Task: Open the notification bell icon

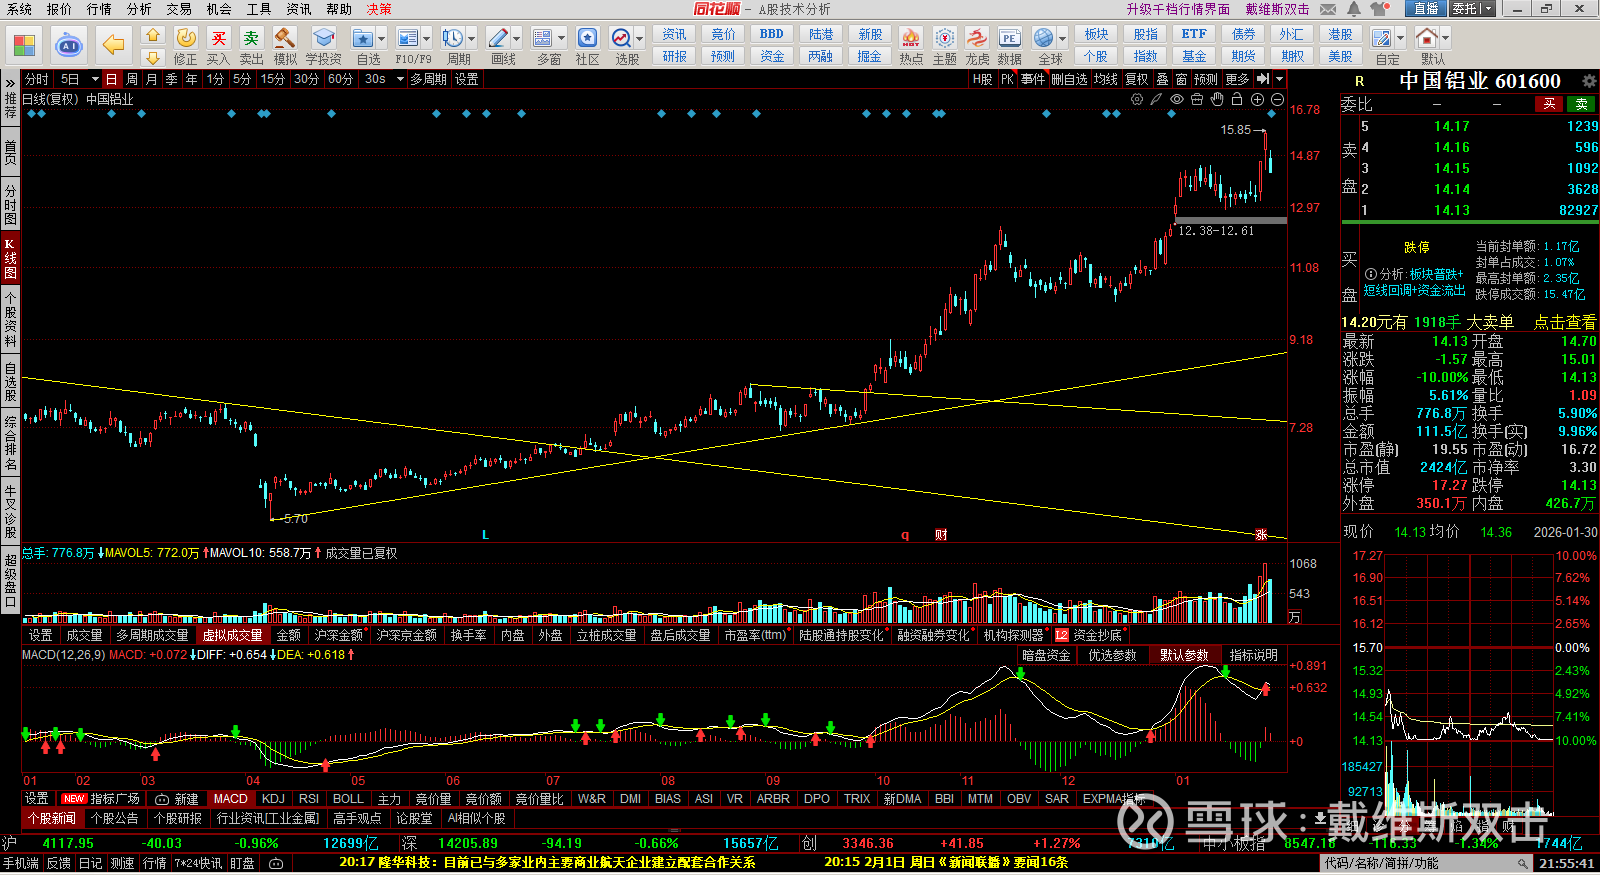Action: (1353, 9)
